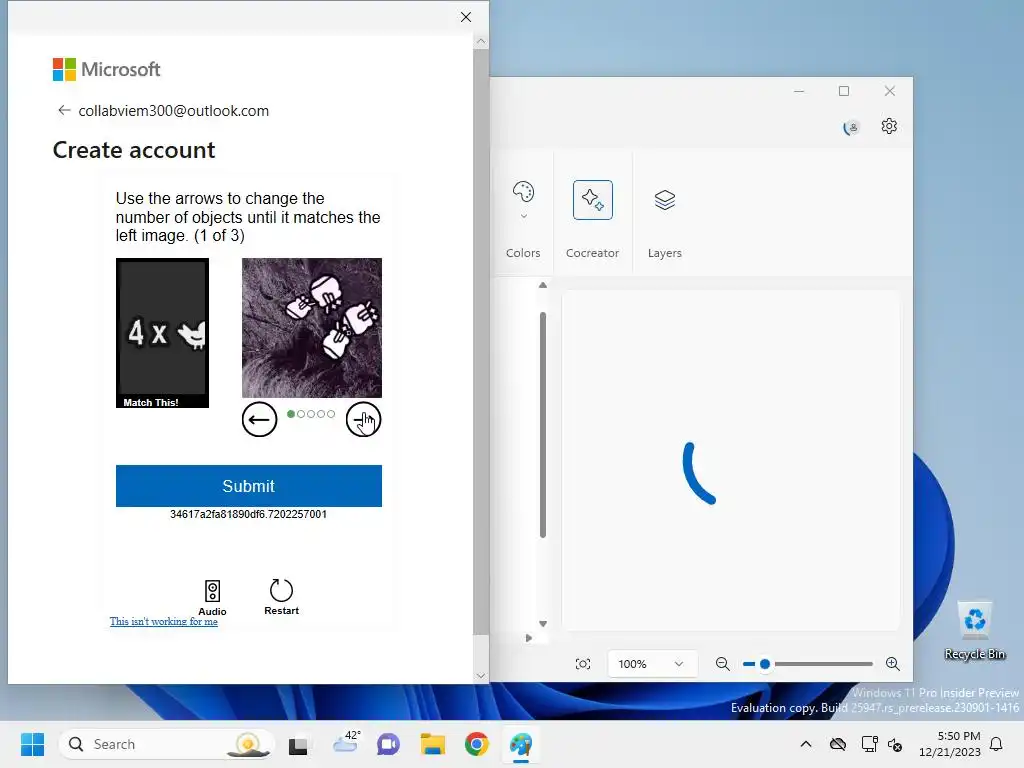
Task: Open Paint settings gear
Action: pyautogui.click(x=889, y=126)
